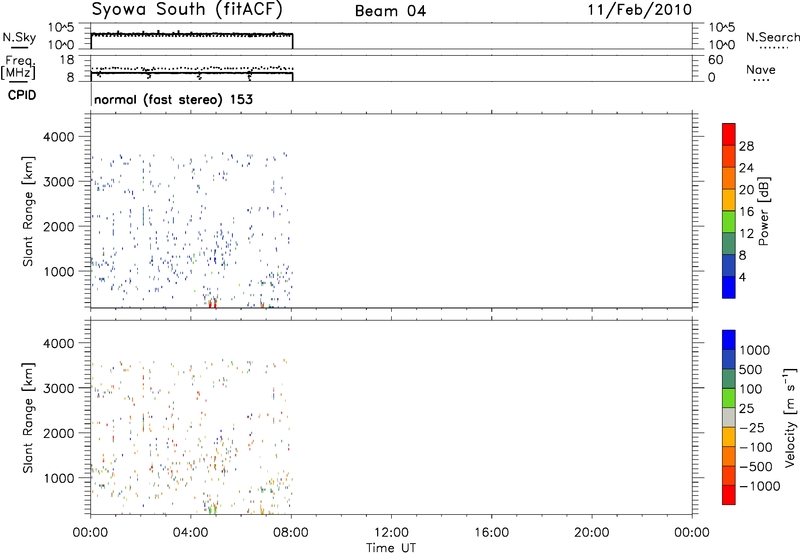Click the Velocity [m s⁻¹] colorbar title
The height and width of the screenshot is (554, 800).
[790, 417]
